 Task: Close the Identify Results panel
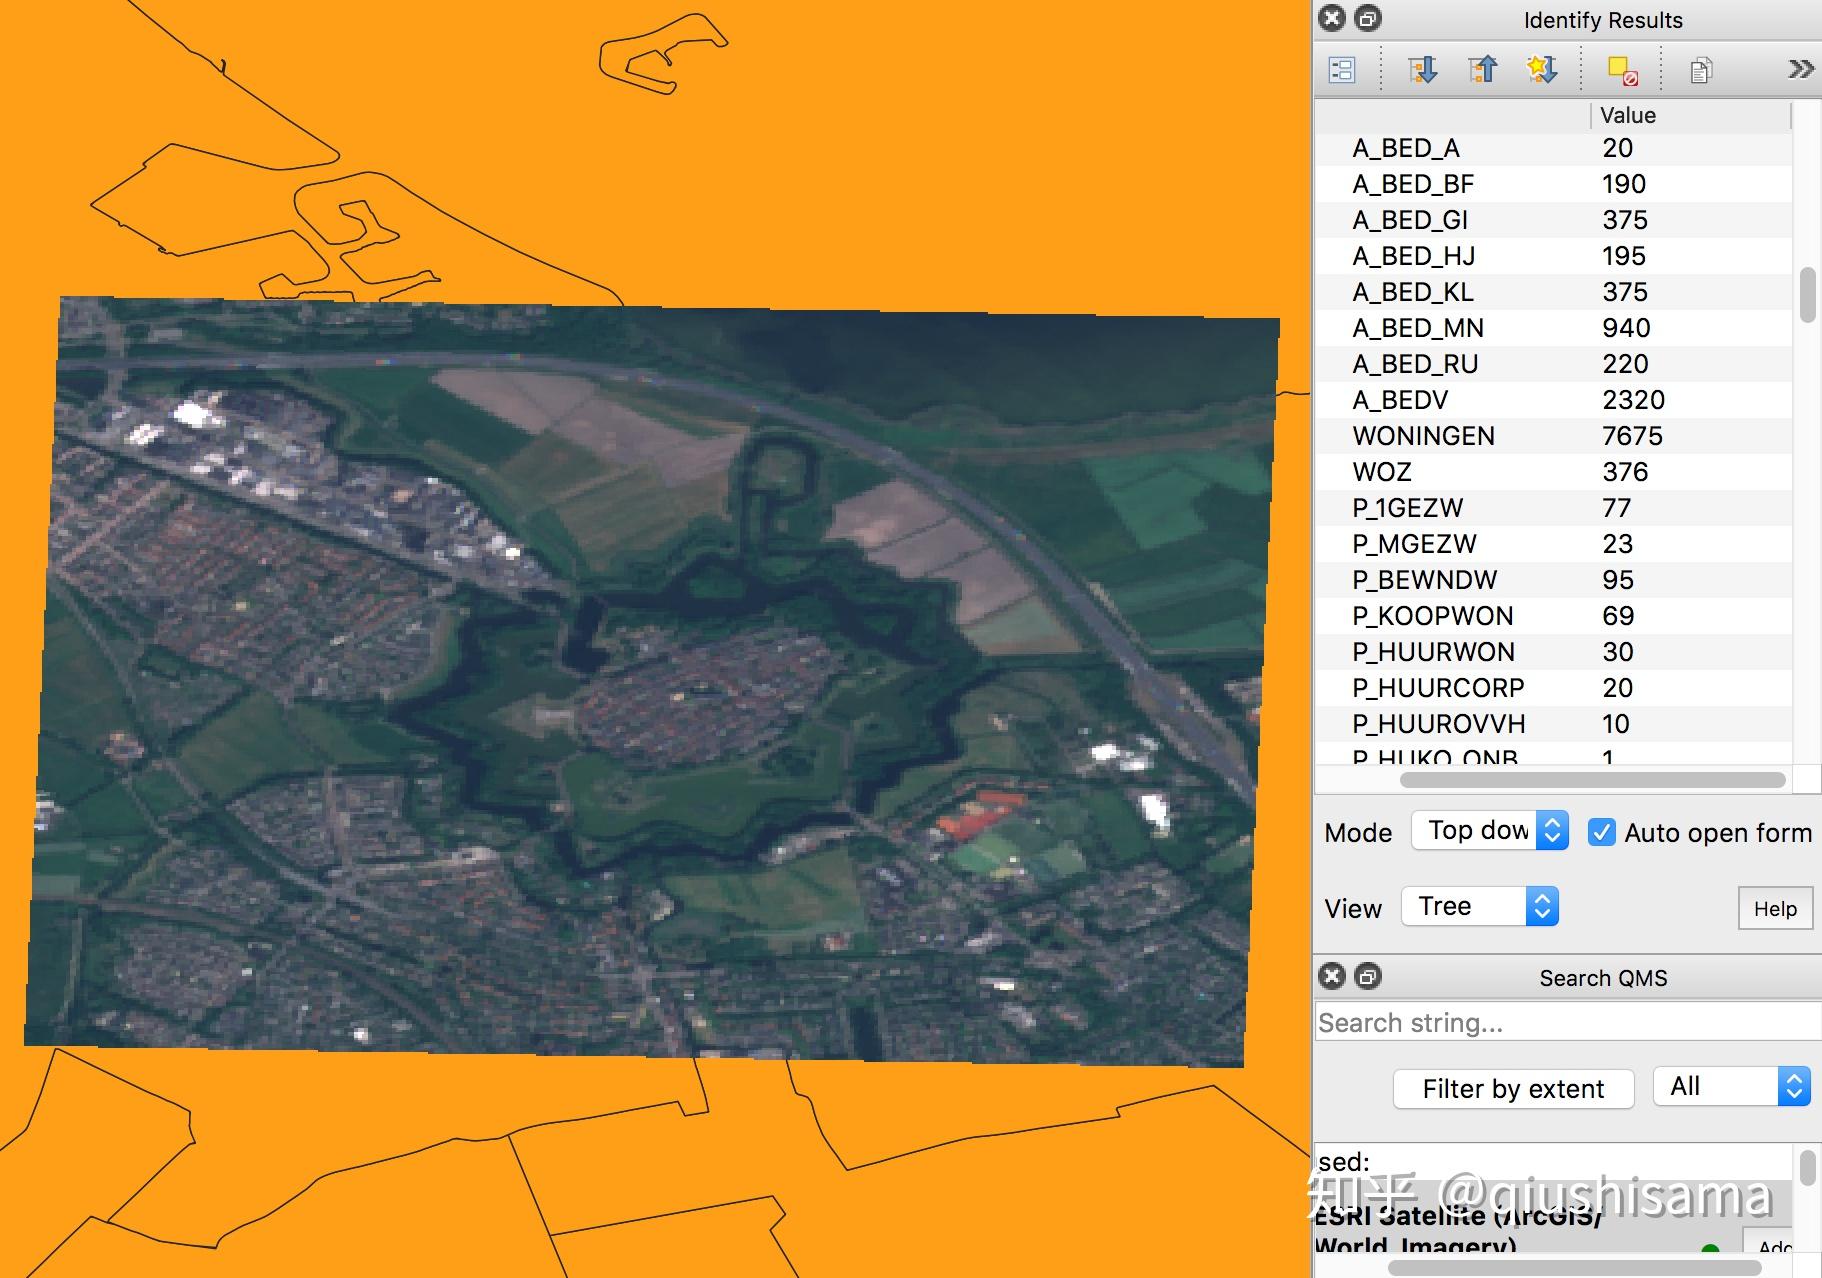tap(1332, 18)
